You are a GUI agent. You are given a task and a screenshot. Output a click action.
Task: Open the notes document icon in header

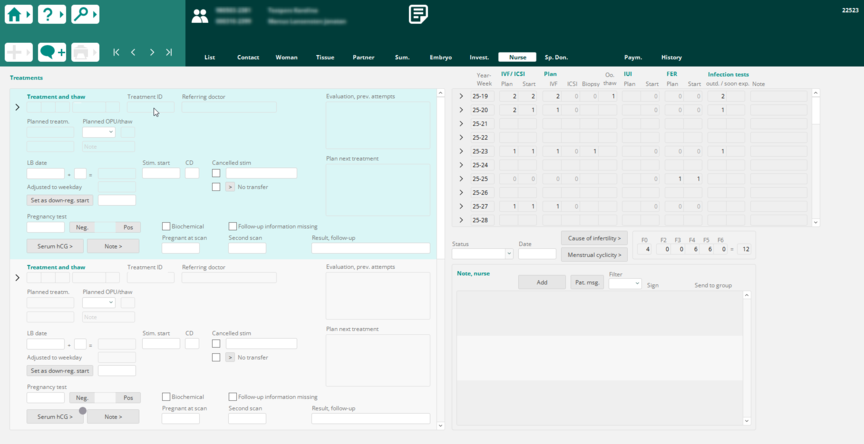tap(418, 14)
